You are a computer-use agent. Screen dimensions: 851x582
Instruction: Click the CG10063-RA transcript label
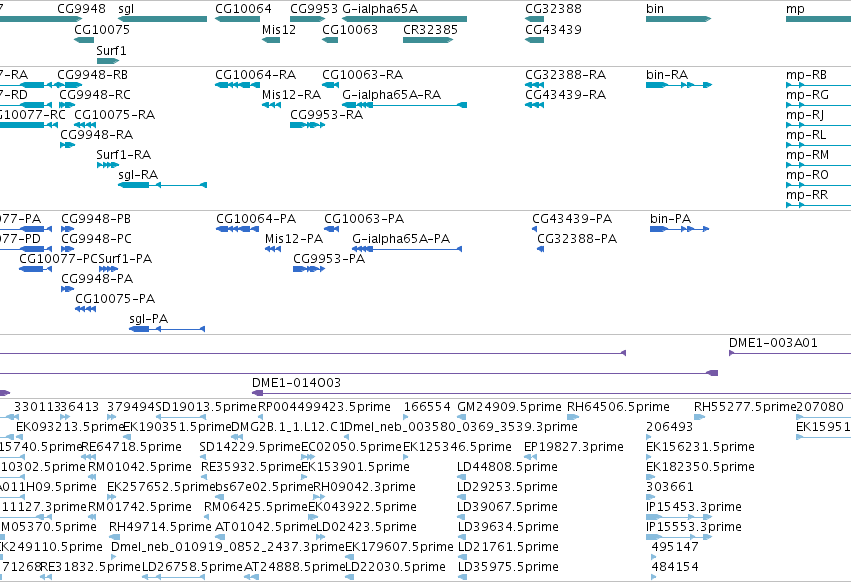point(363,74)
